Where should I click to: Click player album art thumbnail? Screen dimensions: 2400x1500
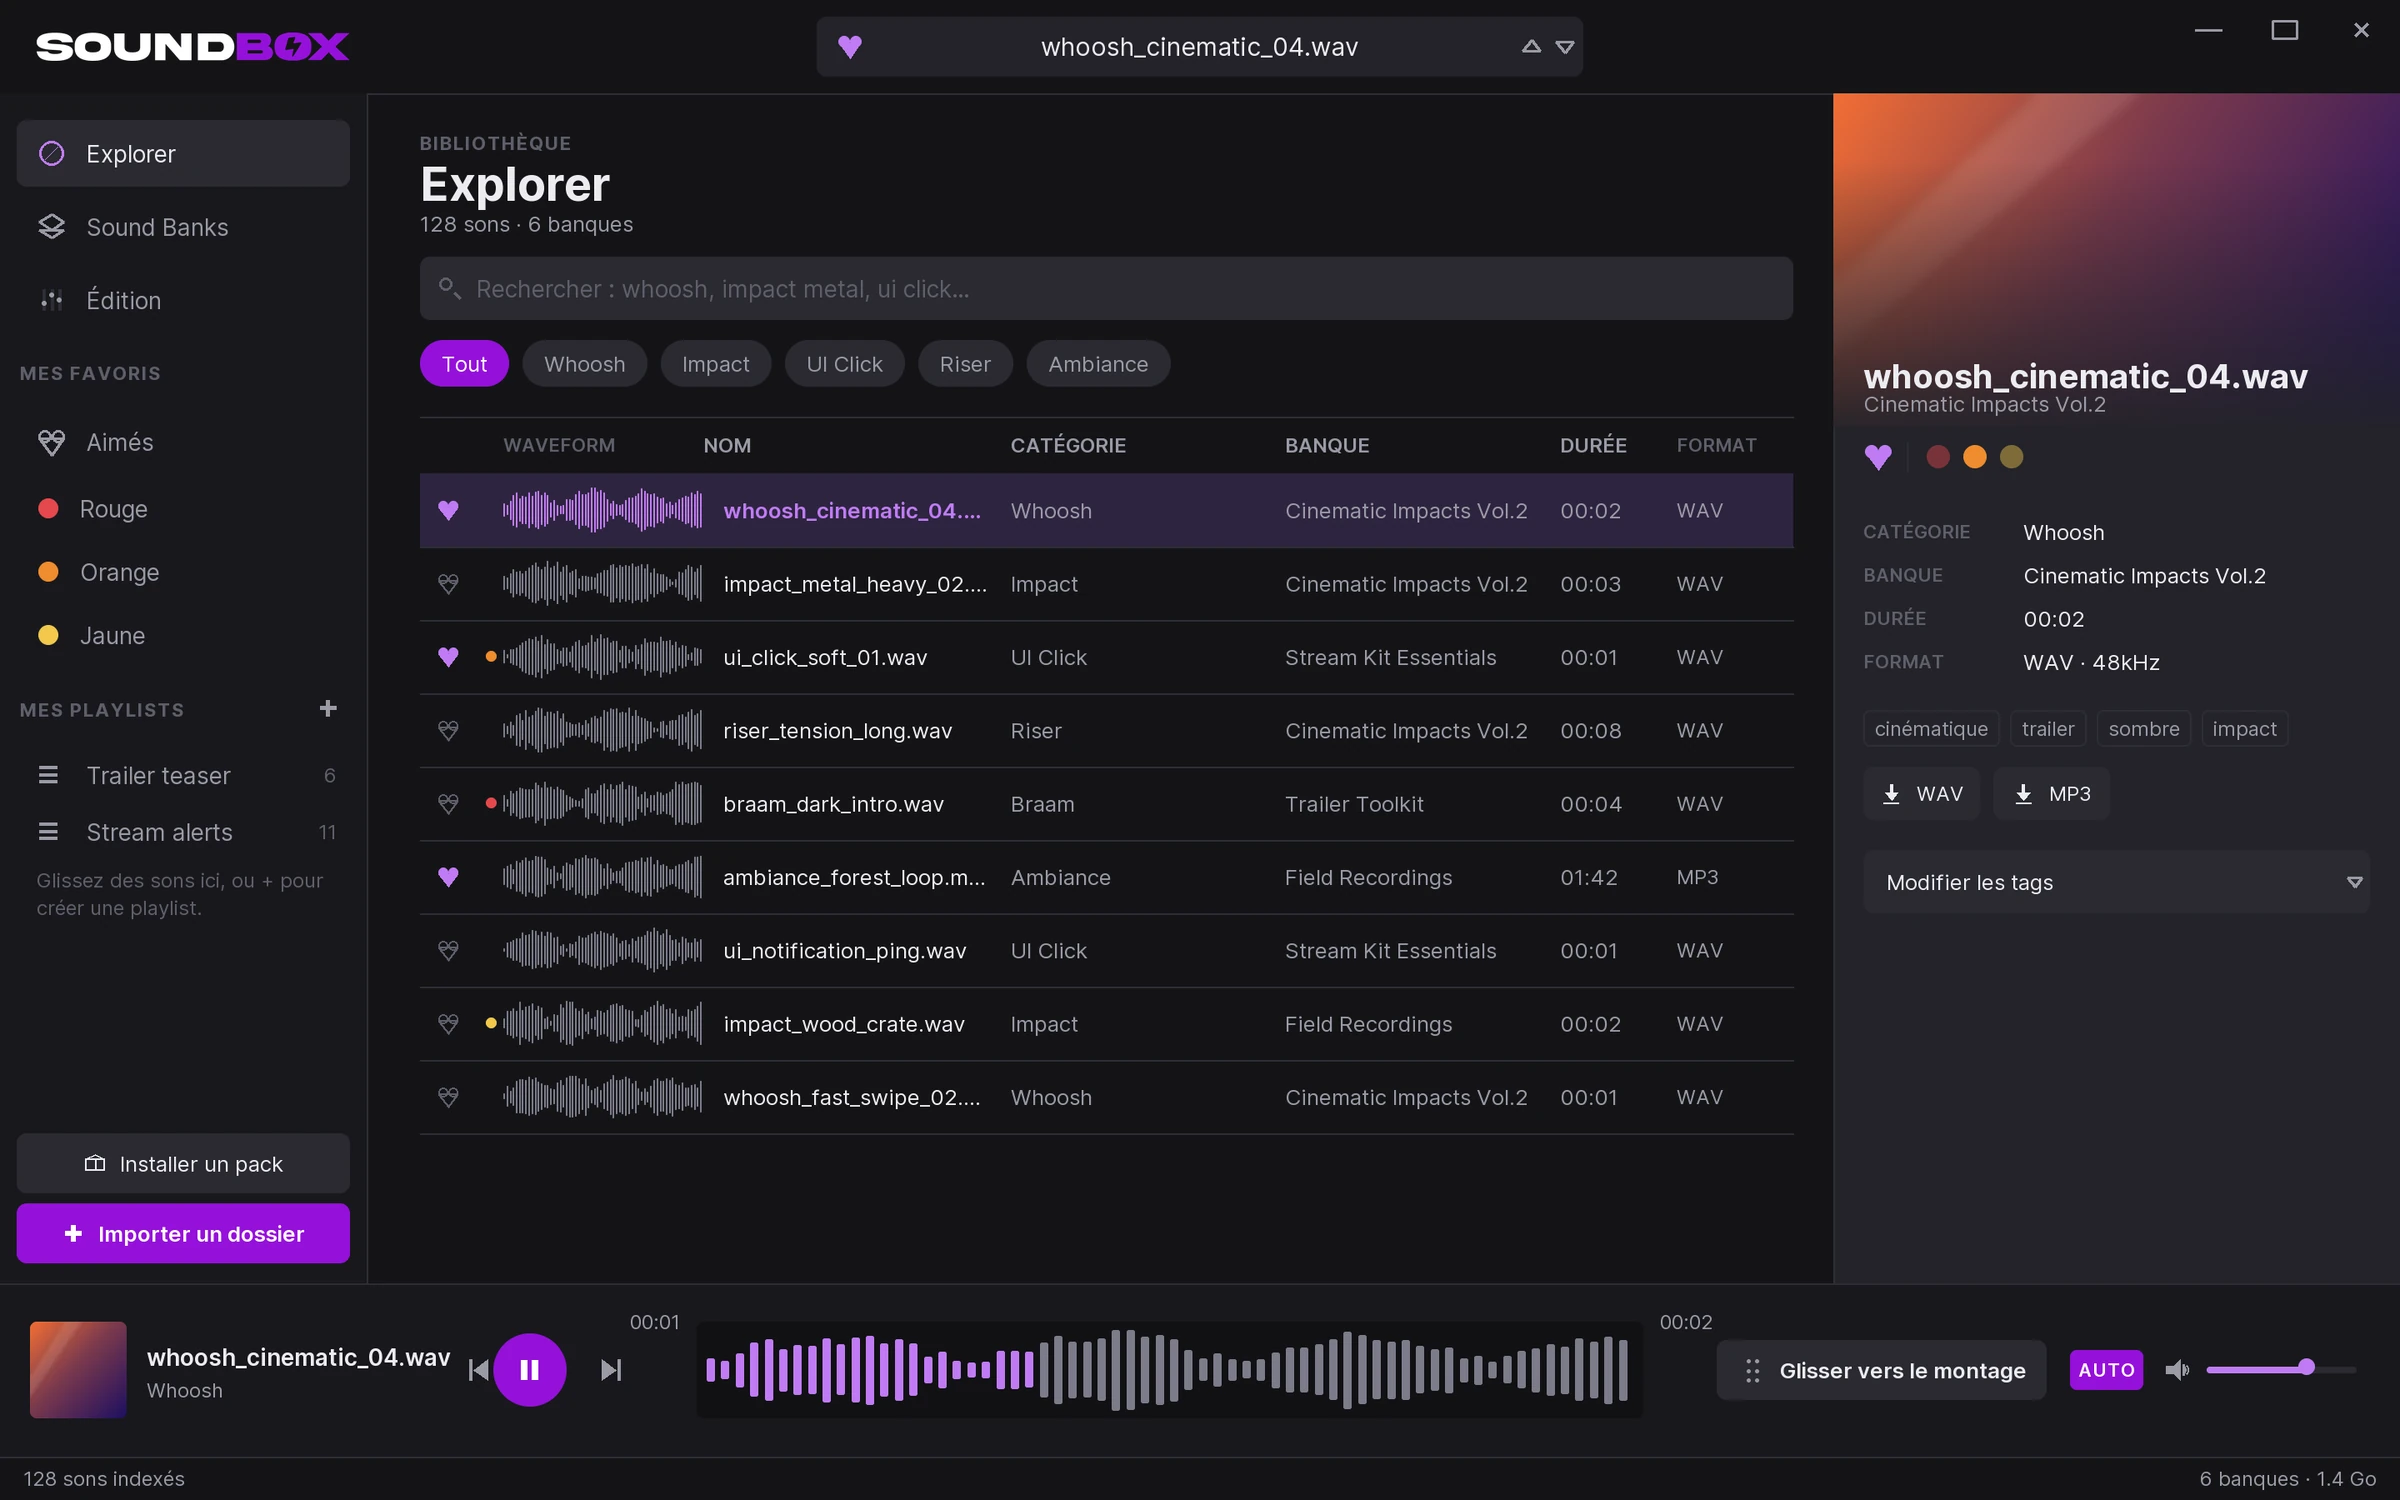[78, 1370]
